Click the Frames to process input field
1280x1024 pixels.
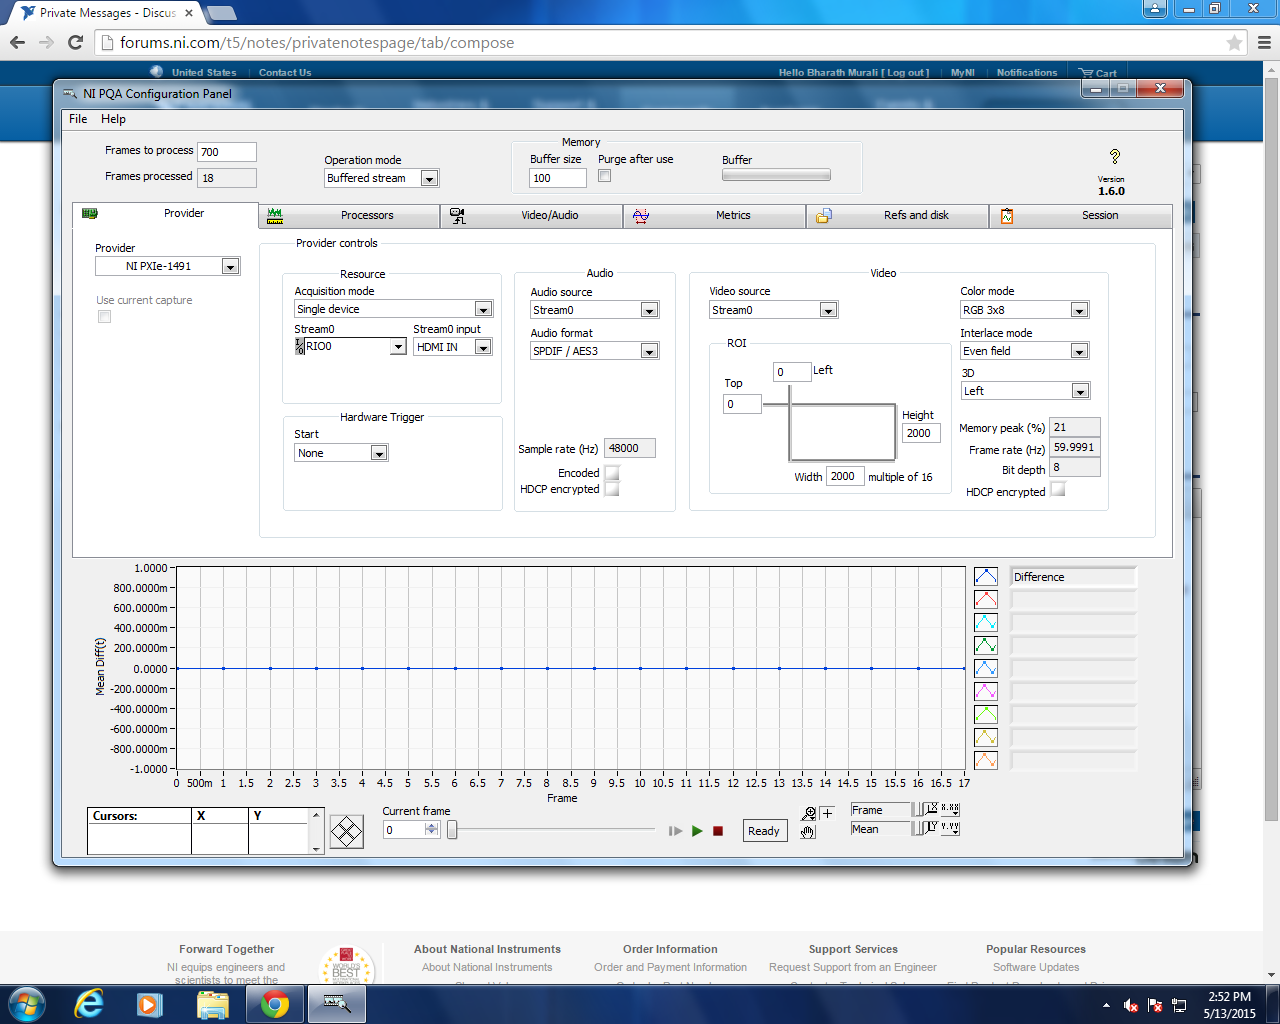click(227, 152)
